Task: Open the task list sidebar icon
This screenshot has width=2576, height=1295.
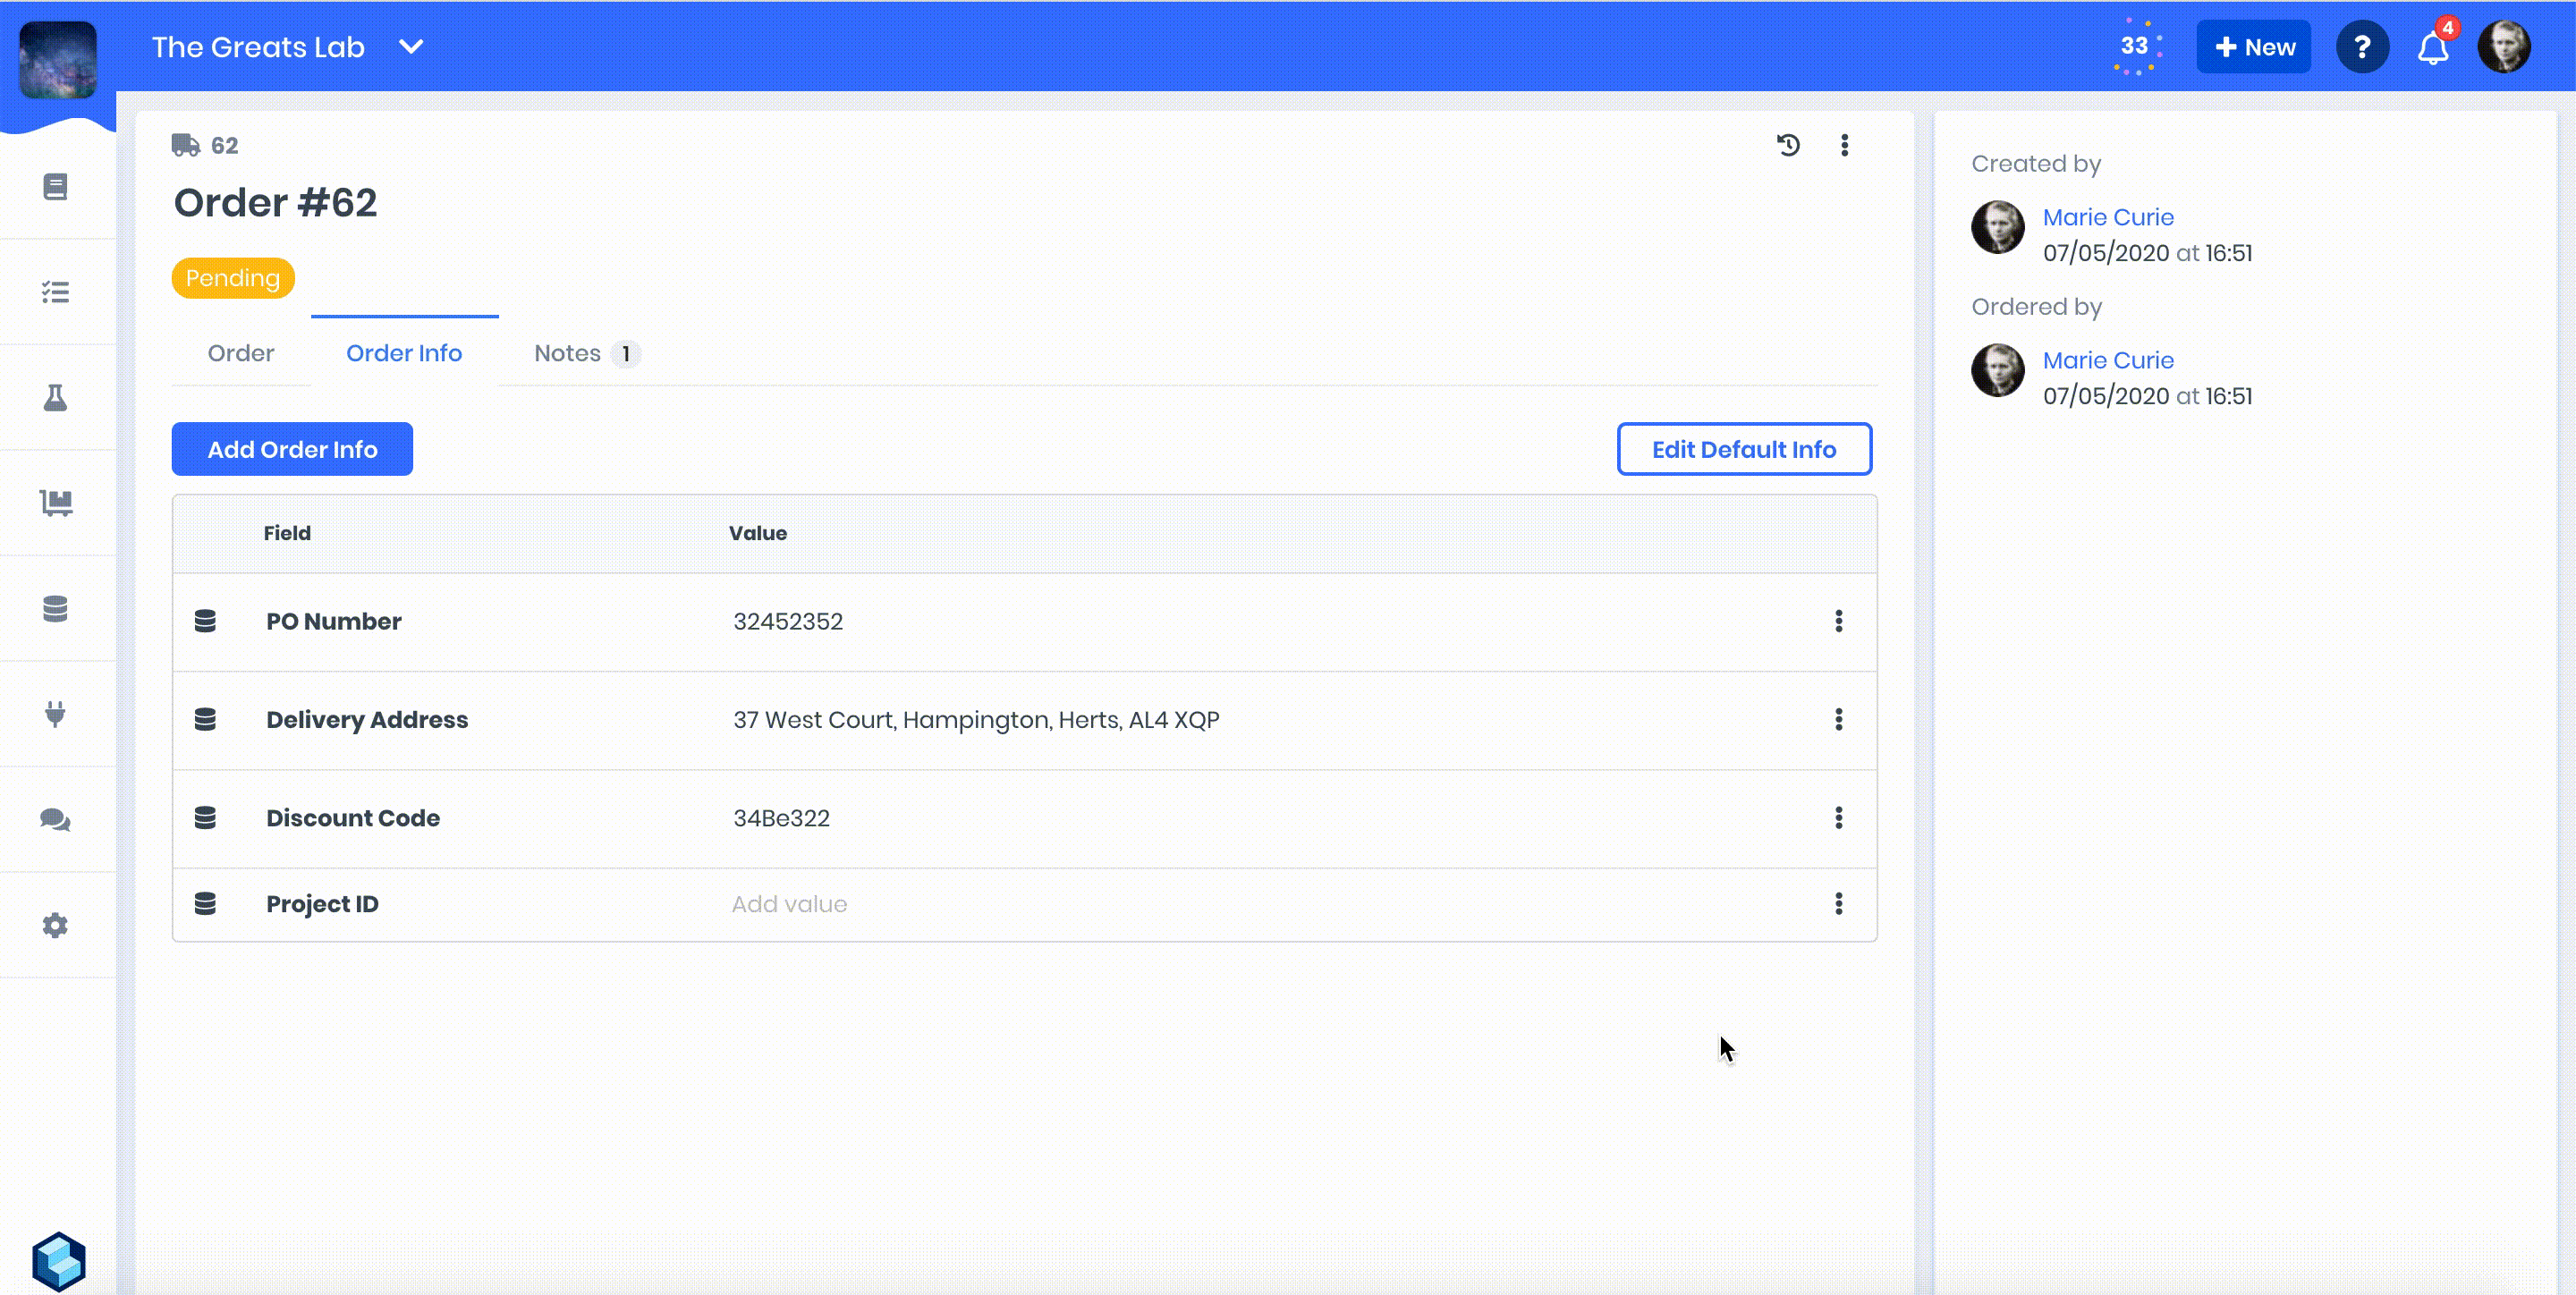Action: coord(55,292)
